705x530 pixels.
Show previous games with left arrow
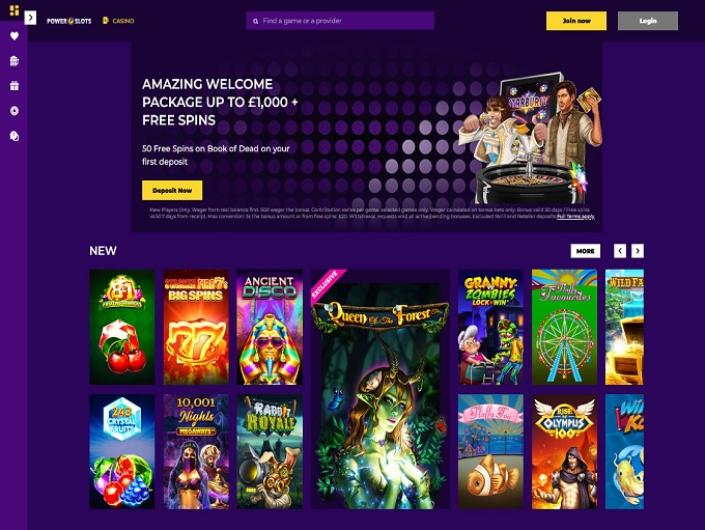point(620,251)
